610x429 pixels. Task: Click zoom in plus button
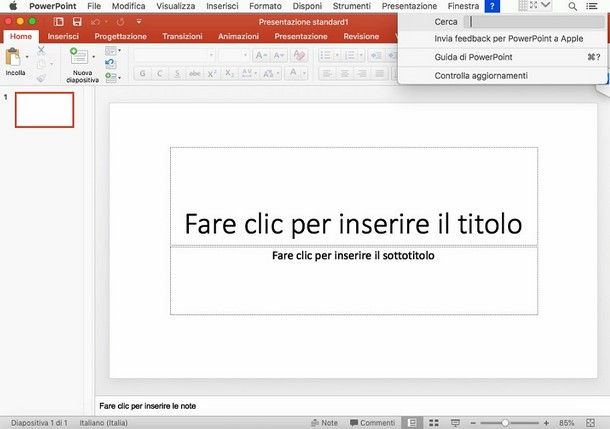(x=546, y=423)
